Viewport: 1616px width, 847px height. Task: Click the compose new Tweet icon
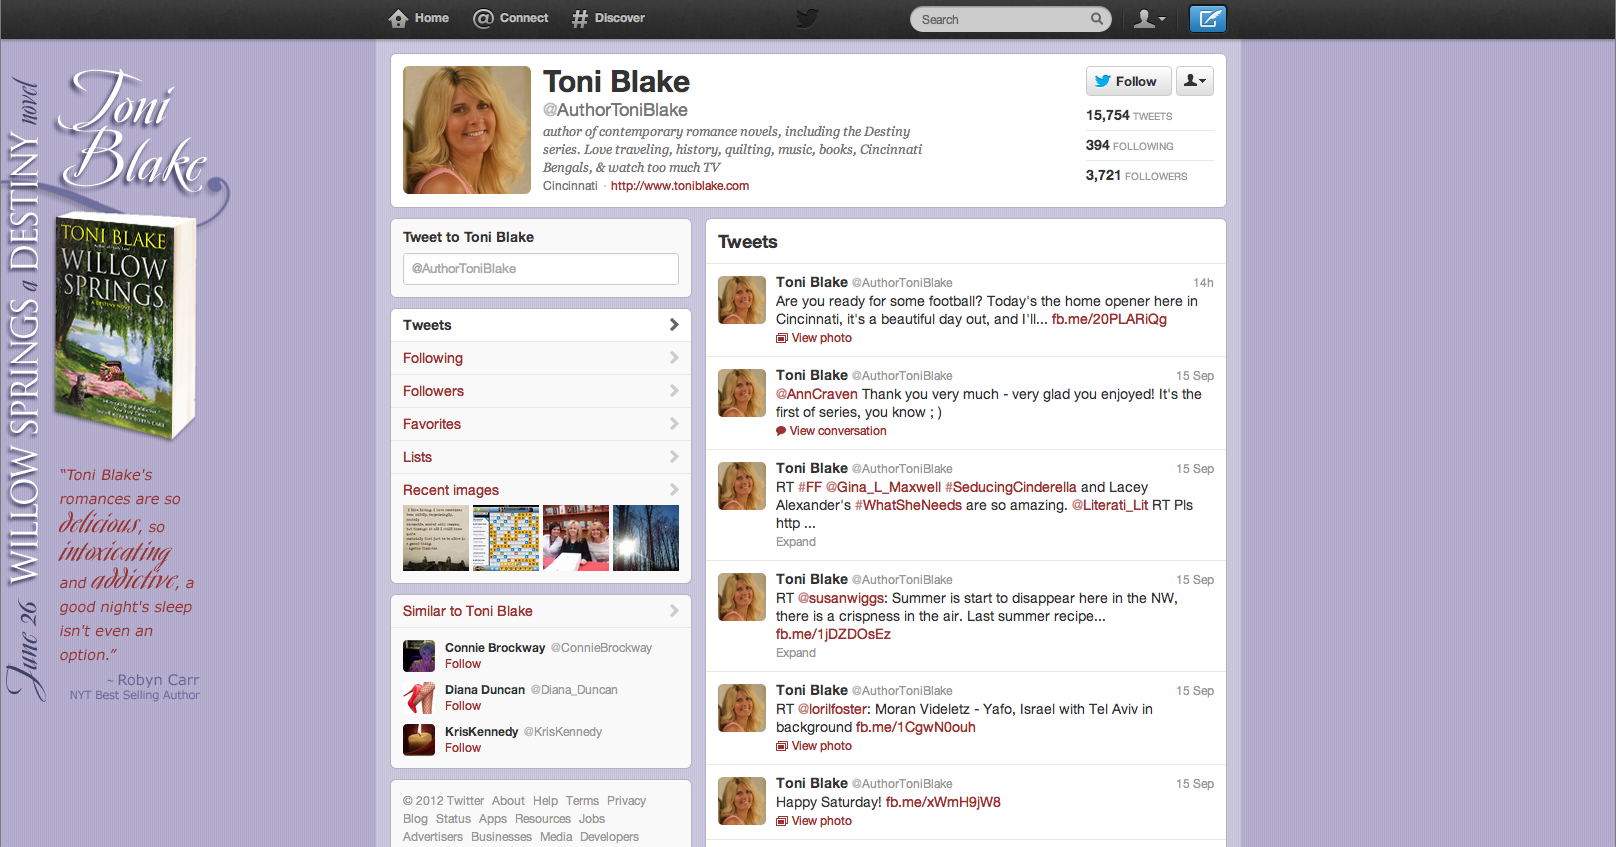coord(1208,18)
